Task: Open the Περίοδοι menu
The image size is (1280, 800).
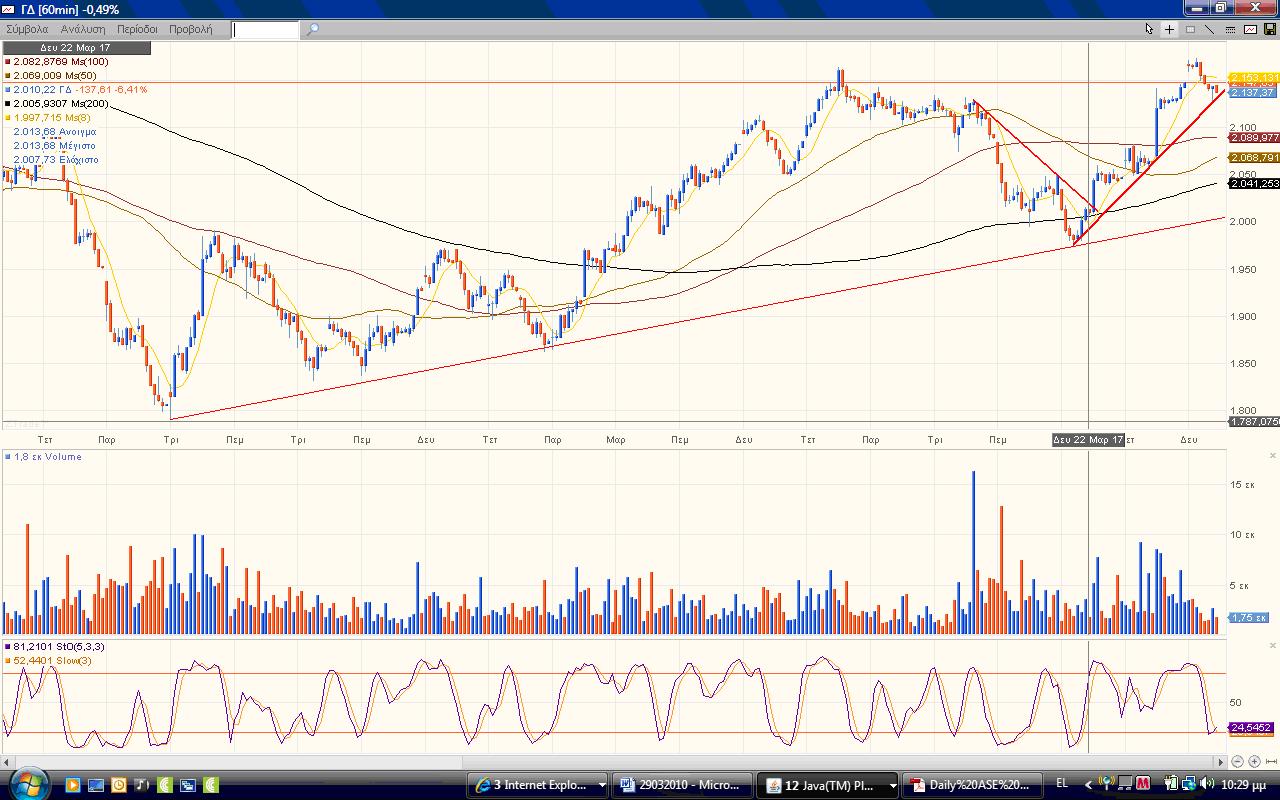Action: [137, 30]
